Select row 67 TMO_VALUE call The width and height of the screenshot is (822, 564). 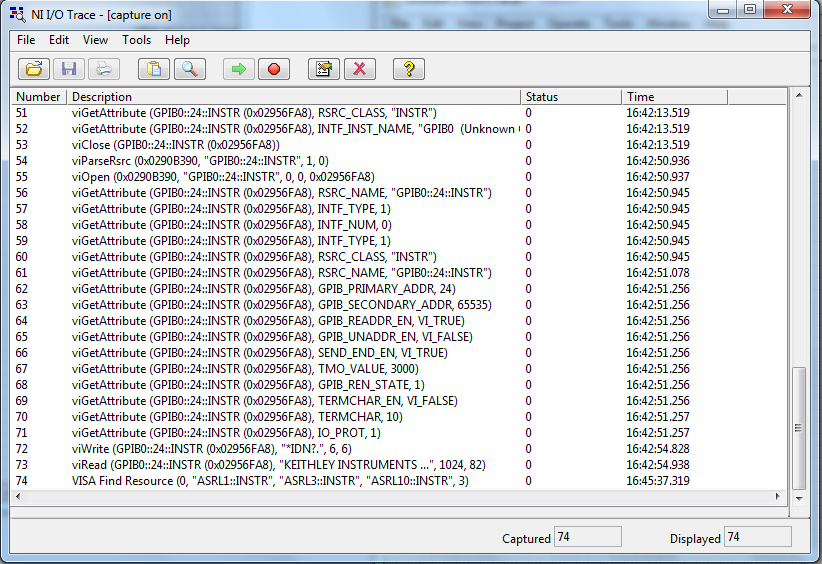[398, 368]
